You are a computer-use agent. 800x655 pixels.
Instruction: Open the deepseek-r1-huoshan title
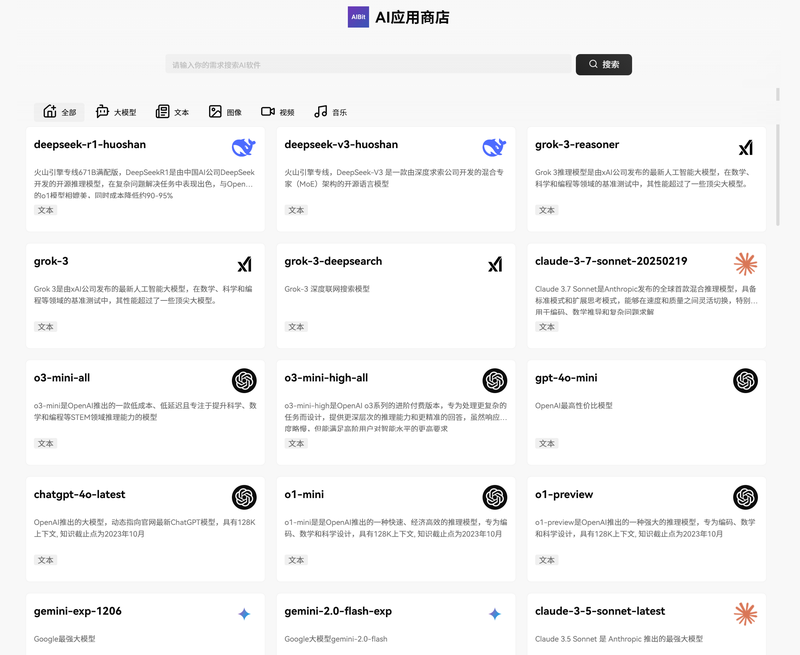coord(90,144)
